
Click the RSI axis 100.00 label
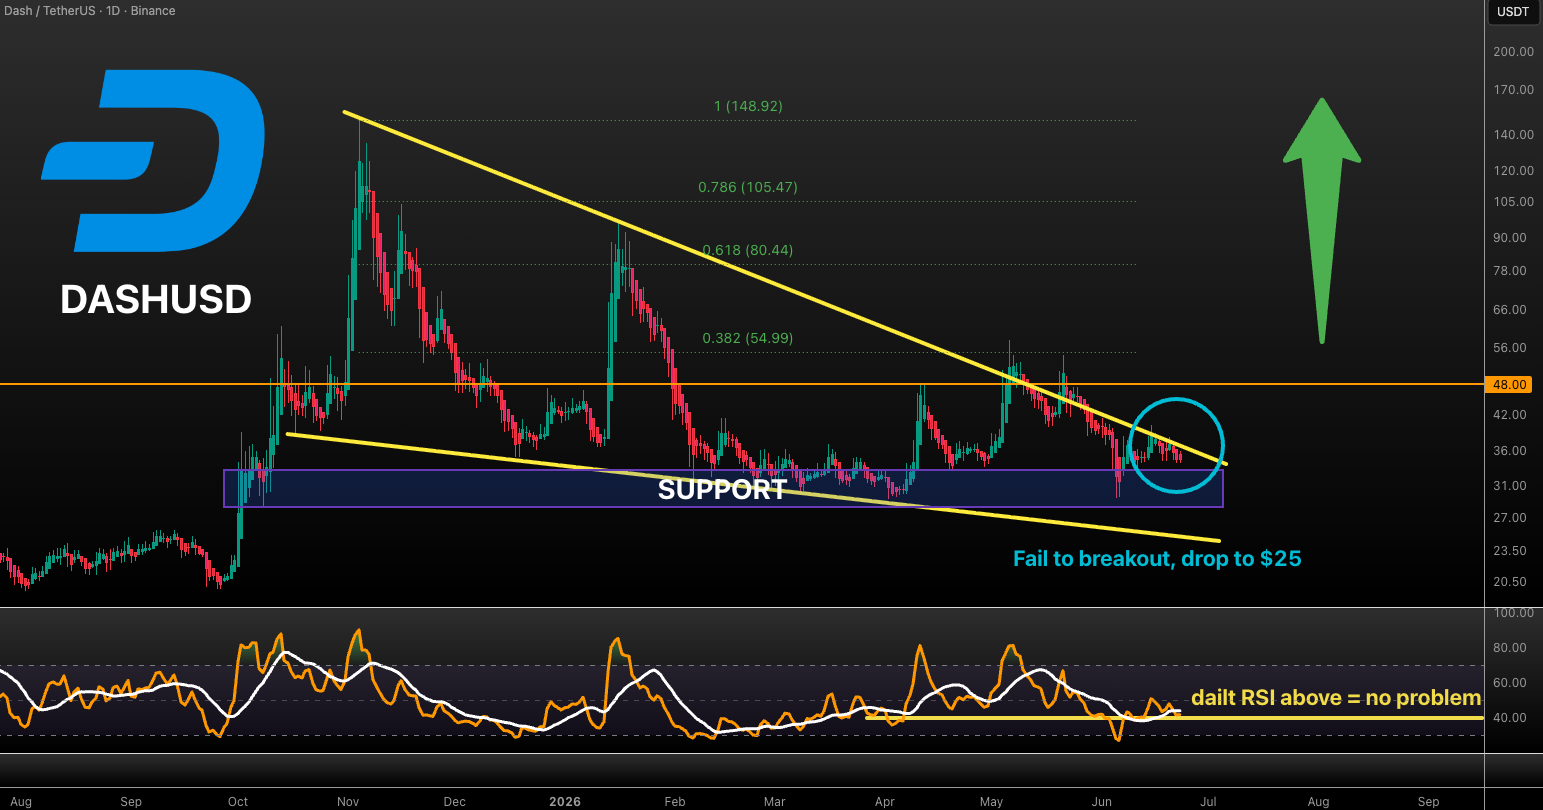click(x=1514, y=613)
